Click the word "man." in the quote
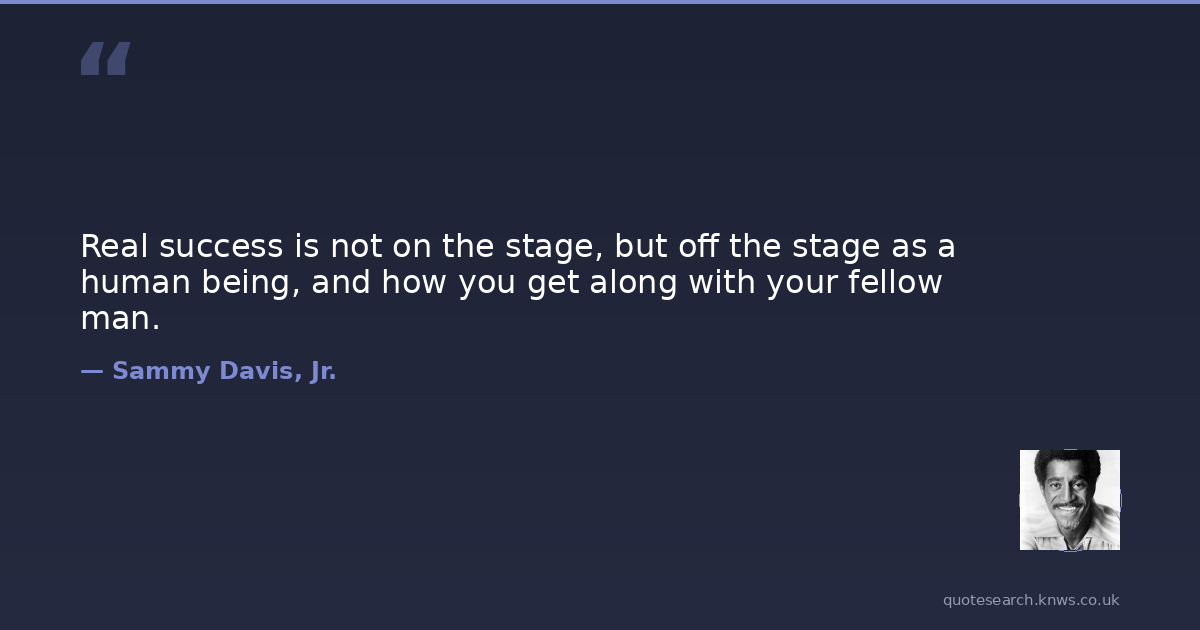1200x630 pixels. click(120, 320)
